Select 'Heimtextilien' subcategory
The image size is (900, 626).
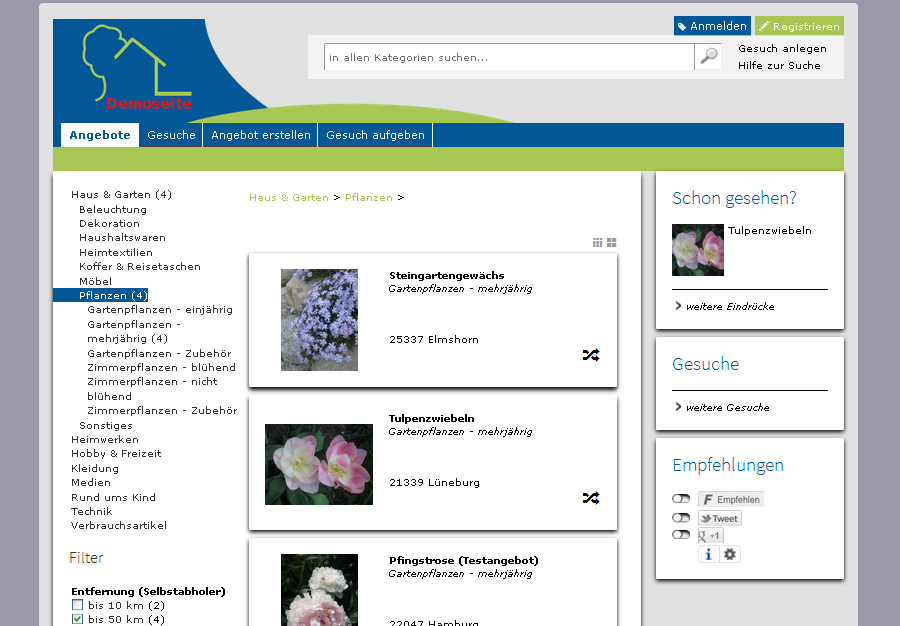point(116,252)
